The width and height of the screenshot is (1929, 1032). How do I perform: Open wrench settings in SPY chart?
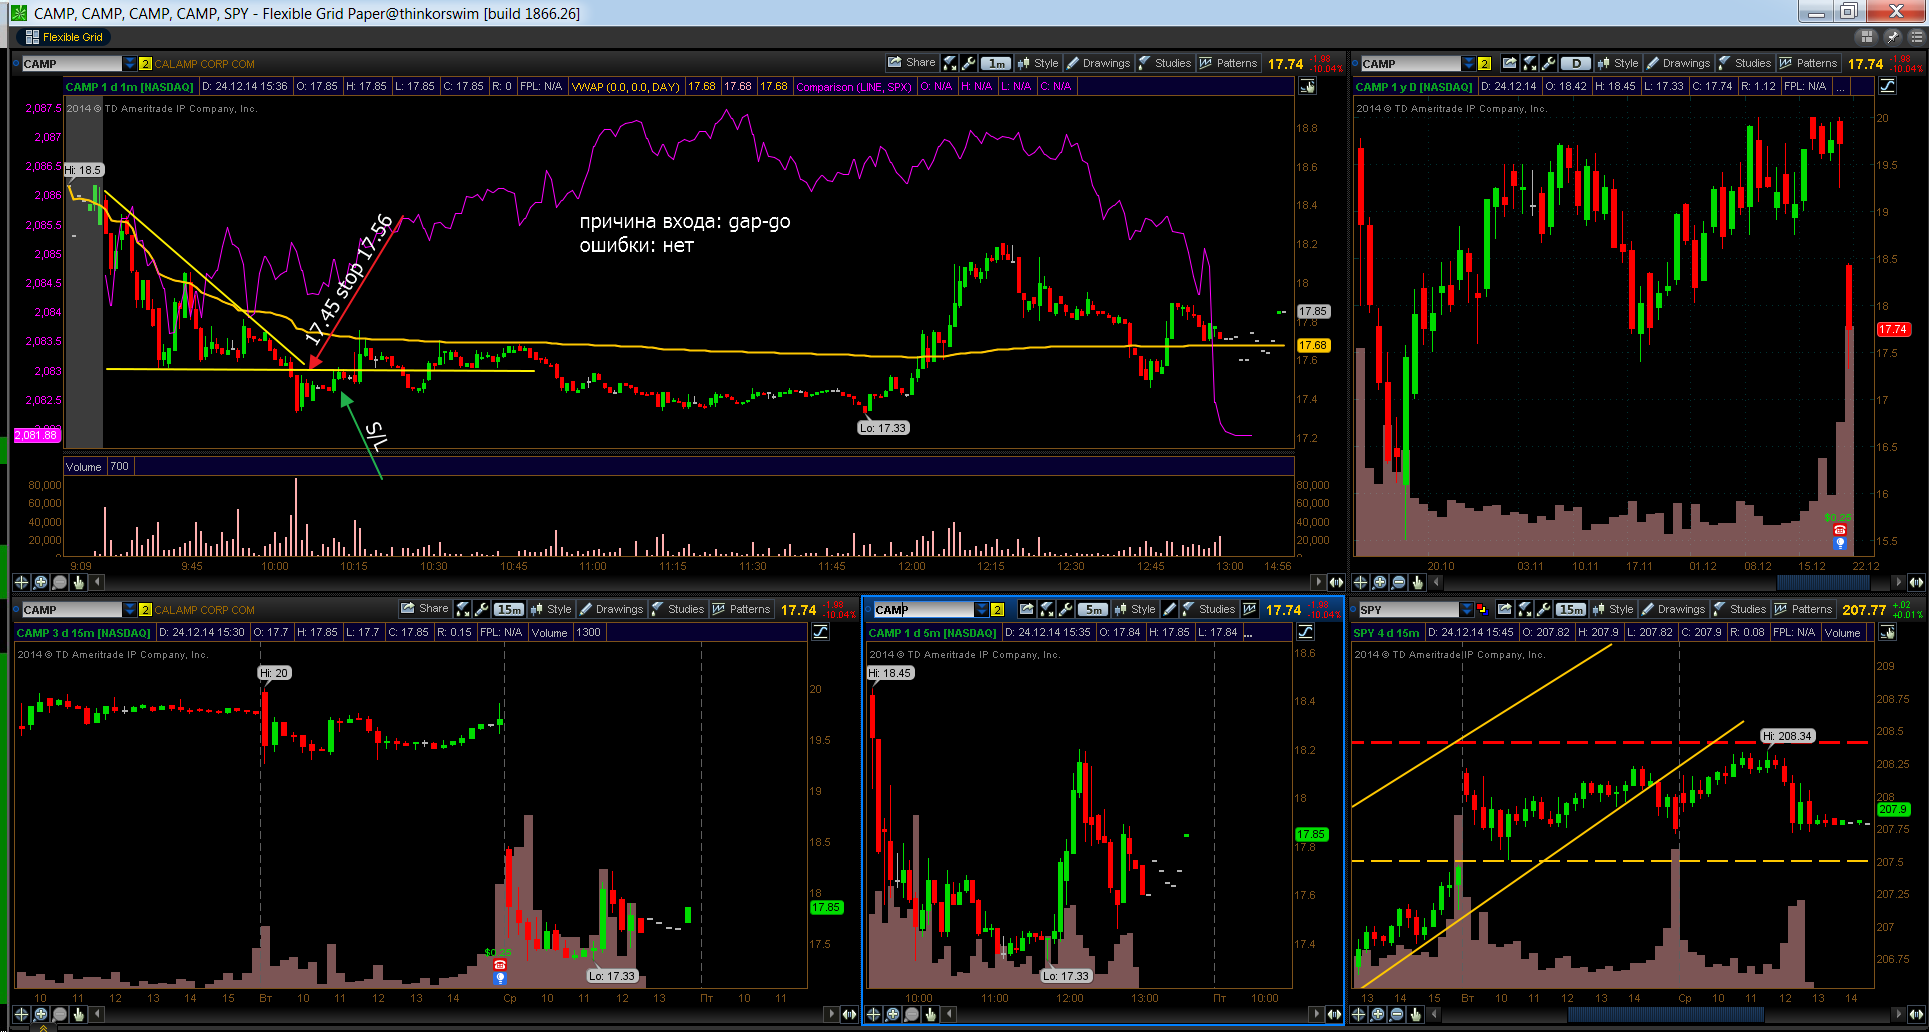coord(1543,609)
